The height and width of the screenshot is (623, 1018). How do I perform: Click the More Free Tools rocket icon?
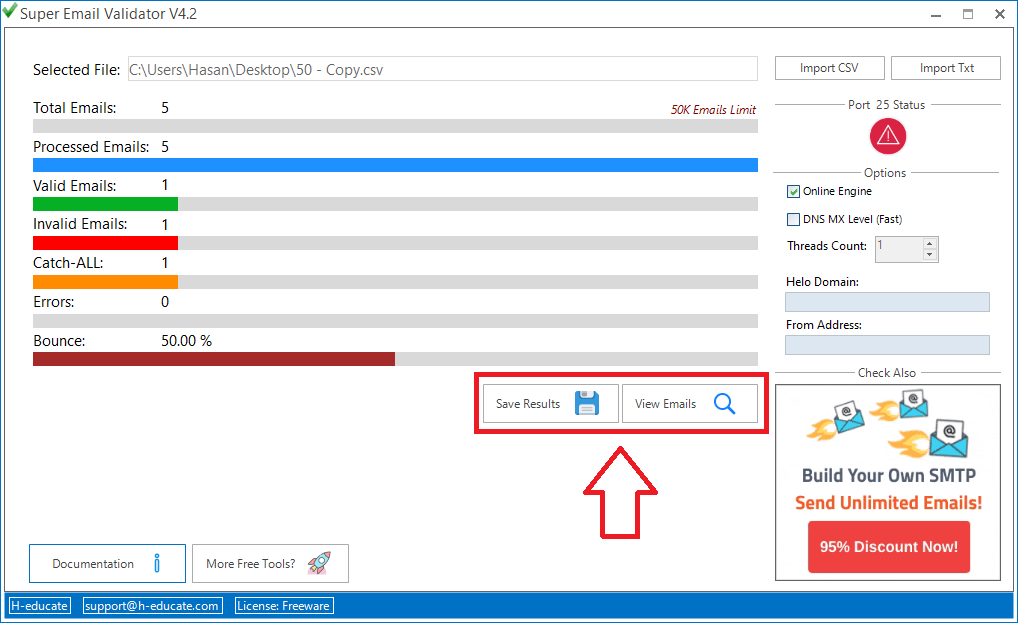pyautogui.click(x=319, y=563)
